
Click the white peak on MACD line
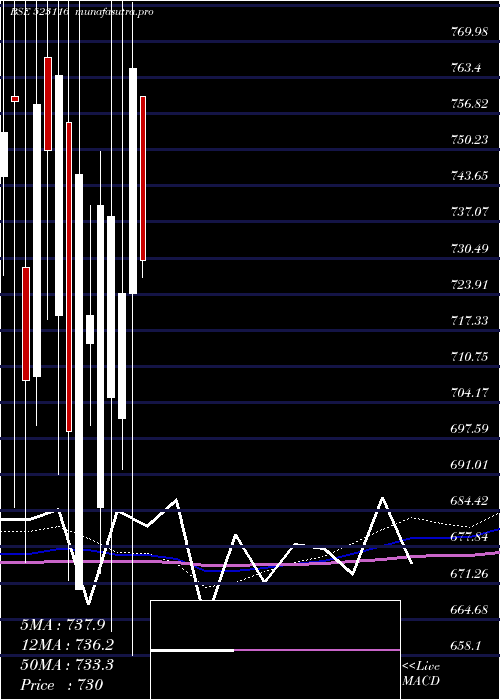[382, 498]
